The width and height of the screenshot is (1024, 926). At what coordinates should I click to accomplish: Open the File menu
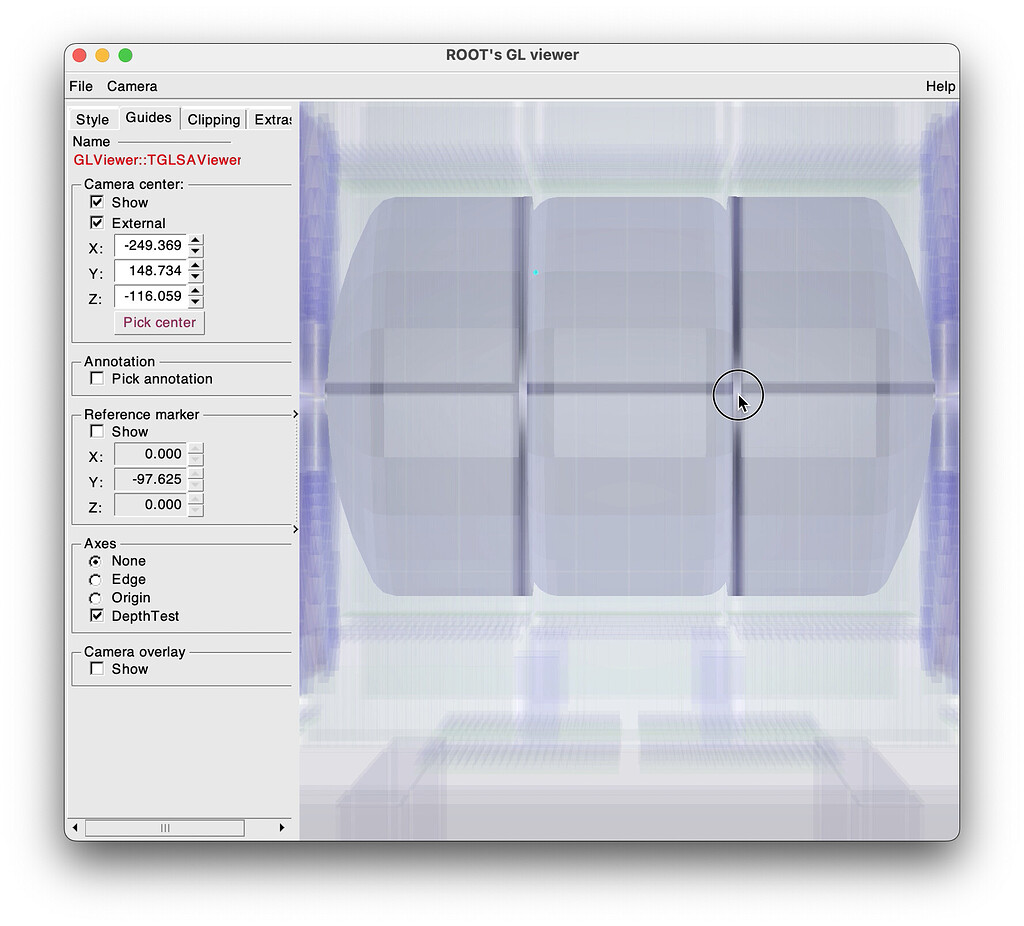tap(80, 86)
